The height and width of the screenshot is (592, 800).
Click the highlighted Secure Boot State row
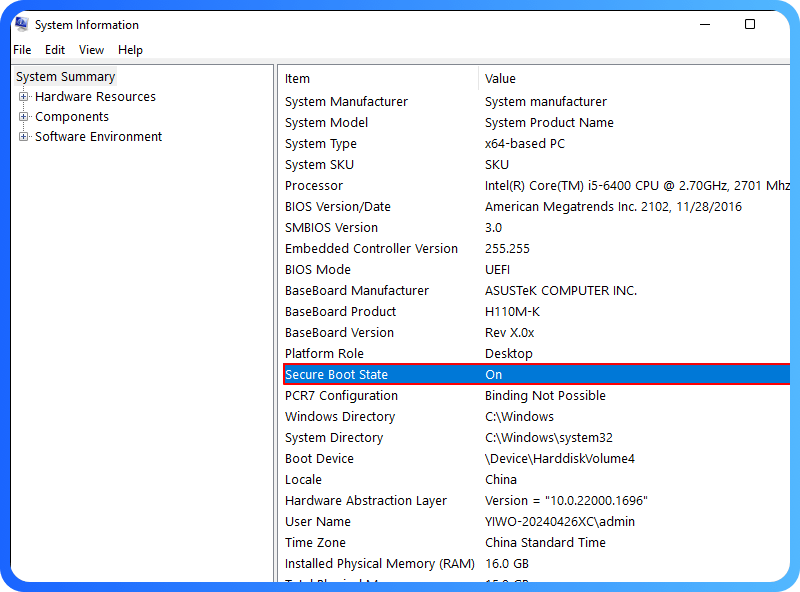tap(536, 374)
